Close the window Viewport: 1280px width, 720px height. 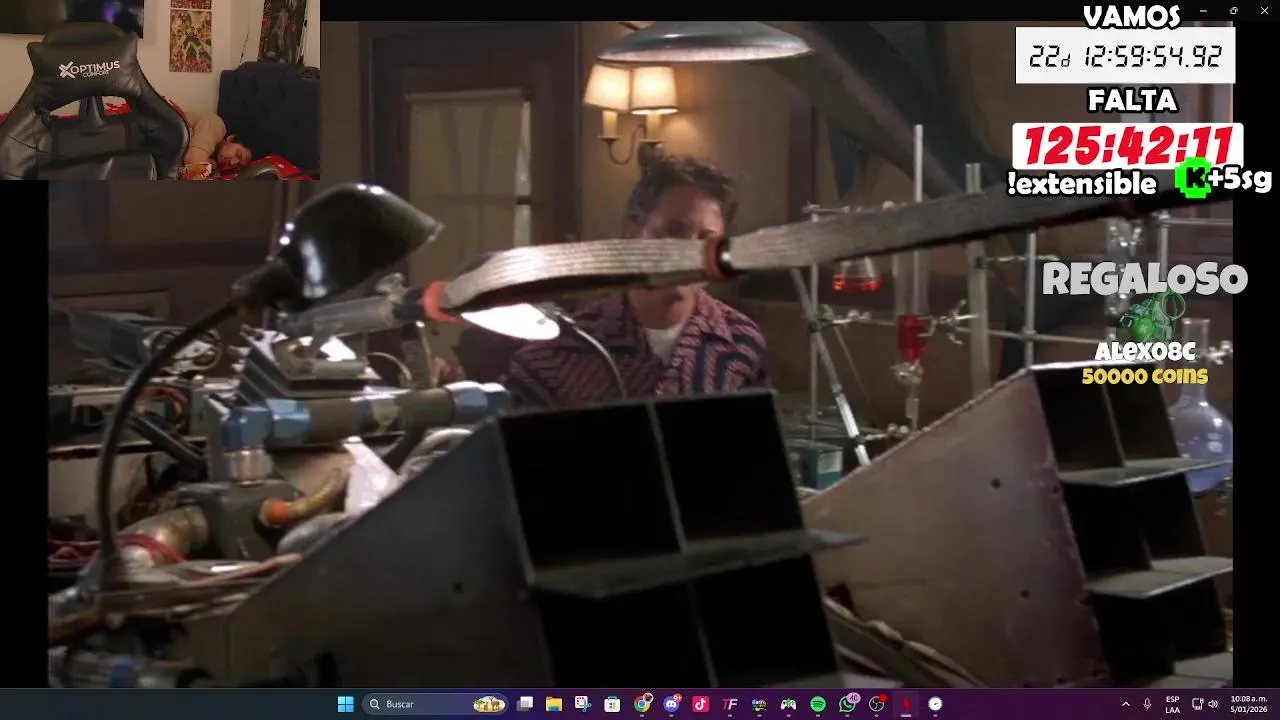click(1264, 10)
